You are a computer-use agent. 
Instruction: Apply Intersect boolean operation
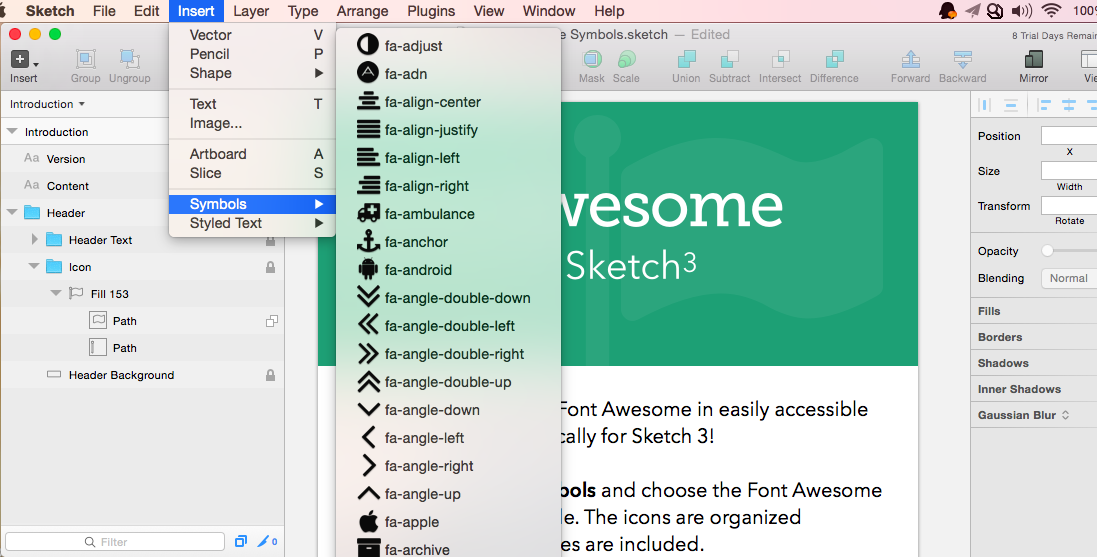(780, 66)
